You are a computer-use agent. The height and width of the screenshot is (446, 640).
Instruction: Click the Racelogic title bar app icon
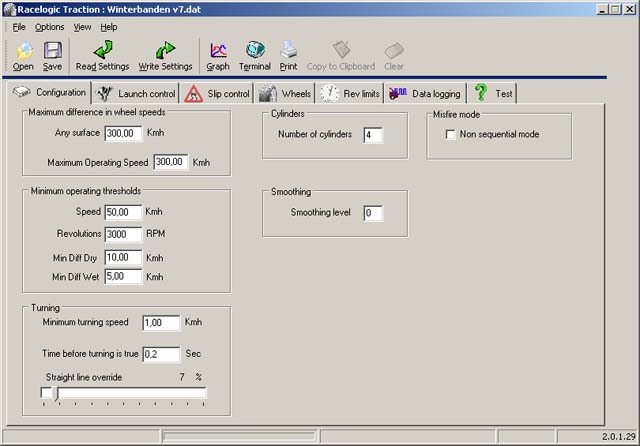(9, 9)
